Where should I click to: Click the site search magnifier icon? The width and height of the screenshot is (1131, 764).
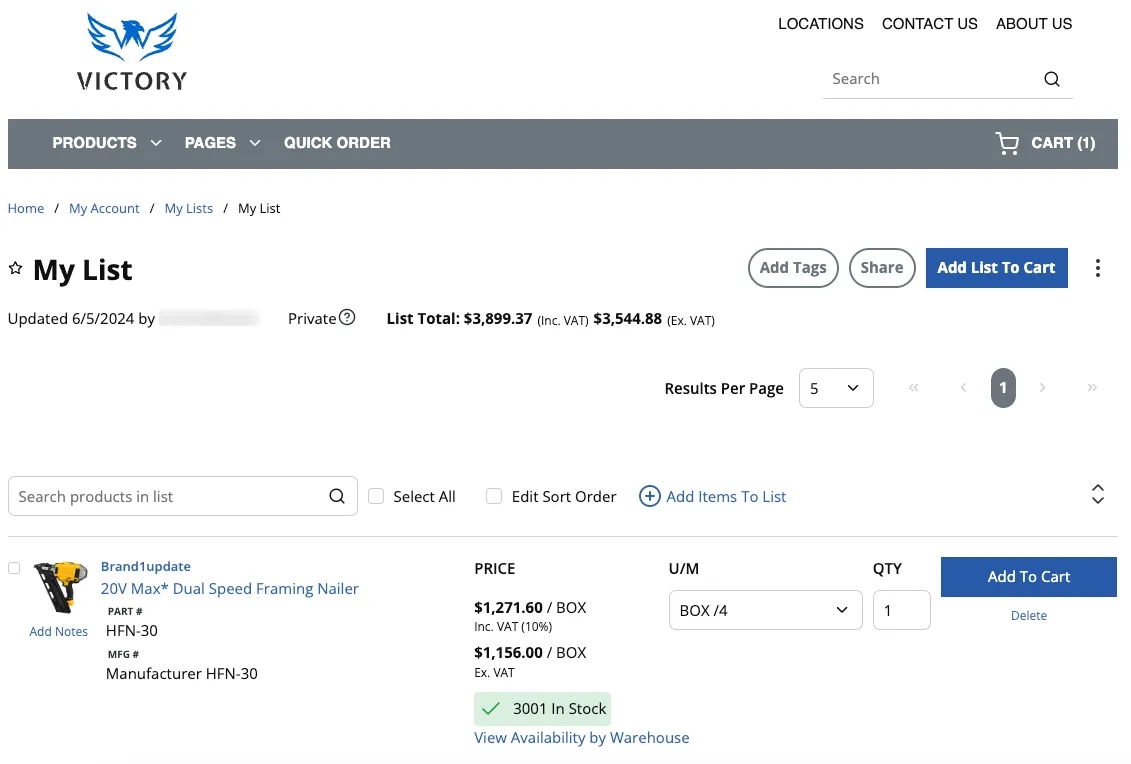click(x=1052, y=79)
